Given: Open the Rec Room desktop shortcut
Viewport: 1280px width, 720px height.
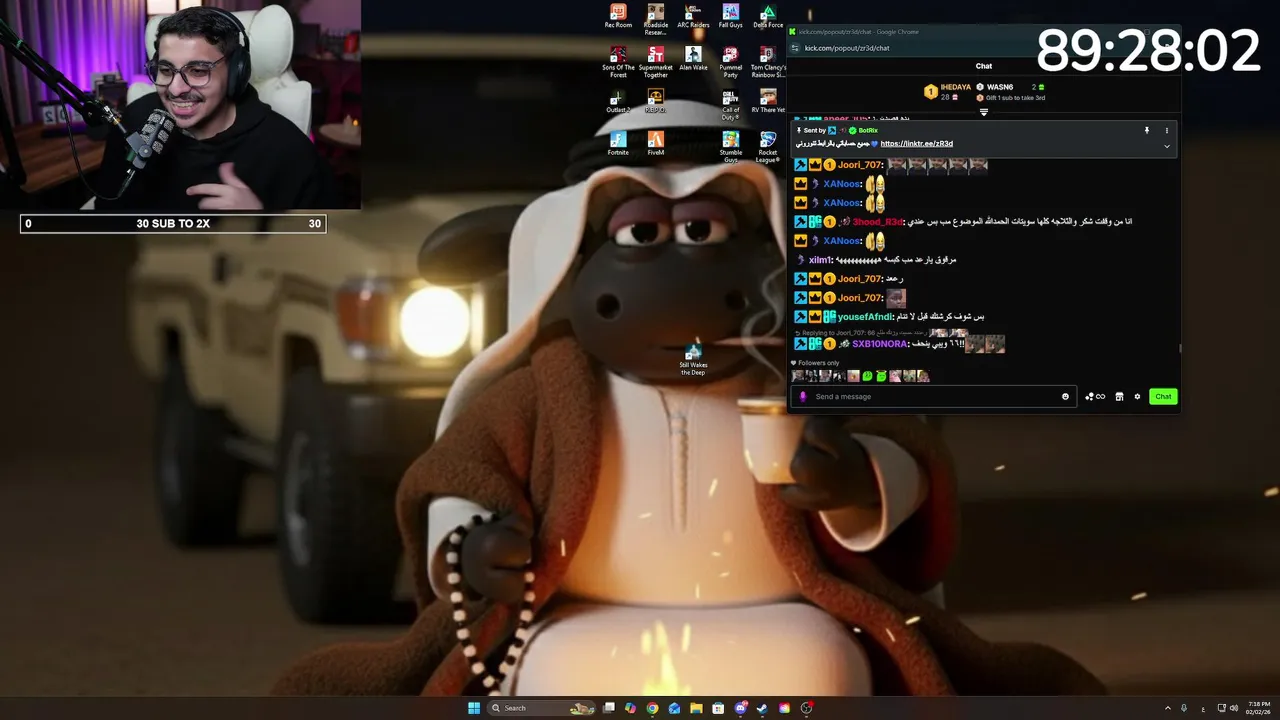Looking at the screenshot, I should click(x=618, y=16).
